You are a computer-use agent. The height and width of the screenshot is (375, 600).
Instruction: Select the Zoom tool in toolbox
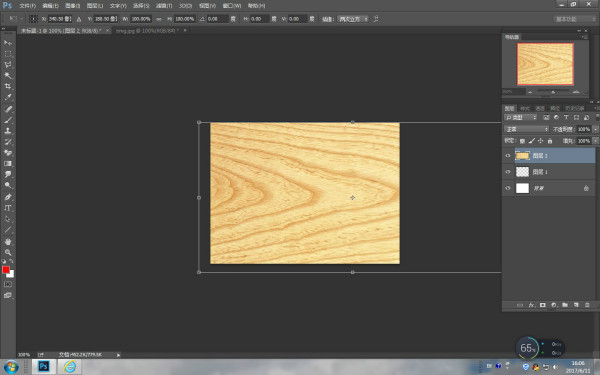pos(8,253)
